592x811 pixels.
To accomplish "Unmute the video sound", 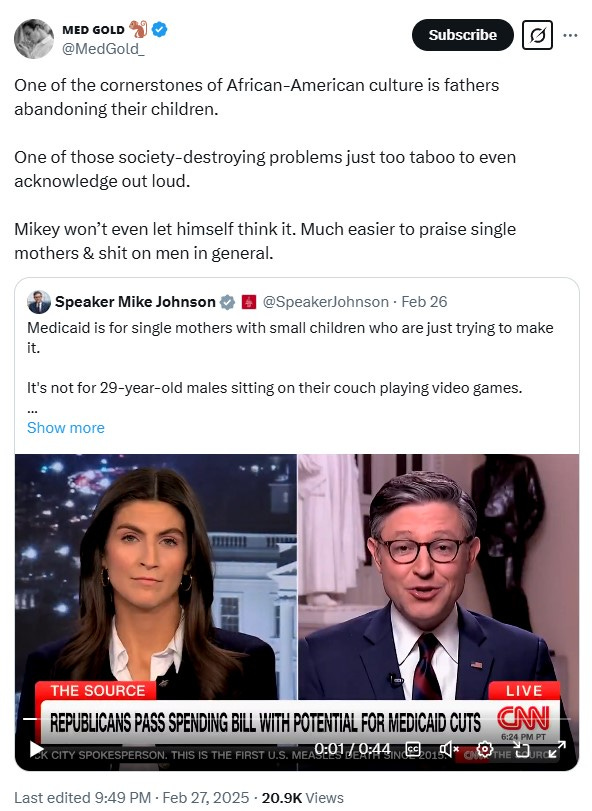I will pos(449,749).
